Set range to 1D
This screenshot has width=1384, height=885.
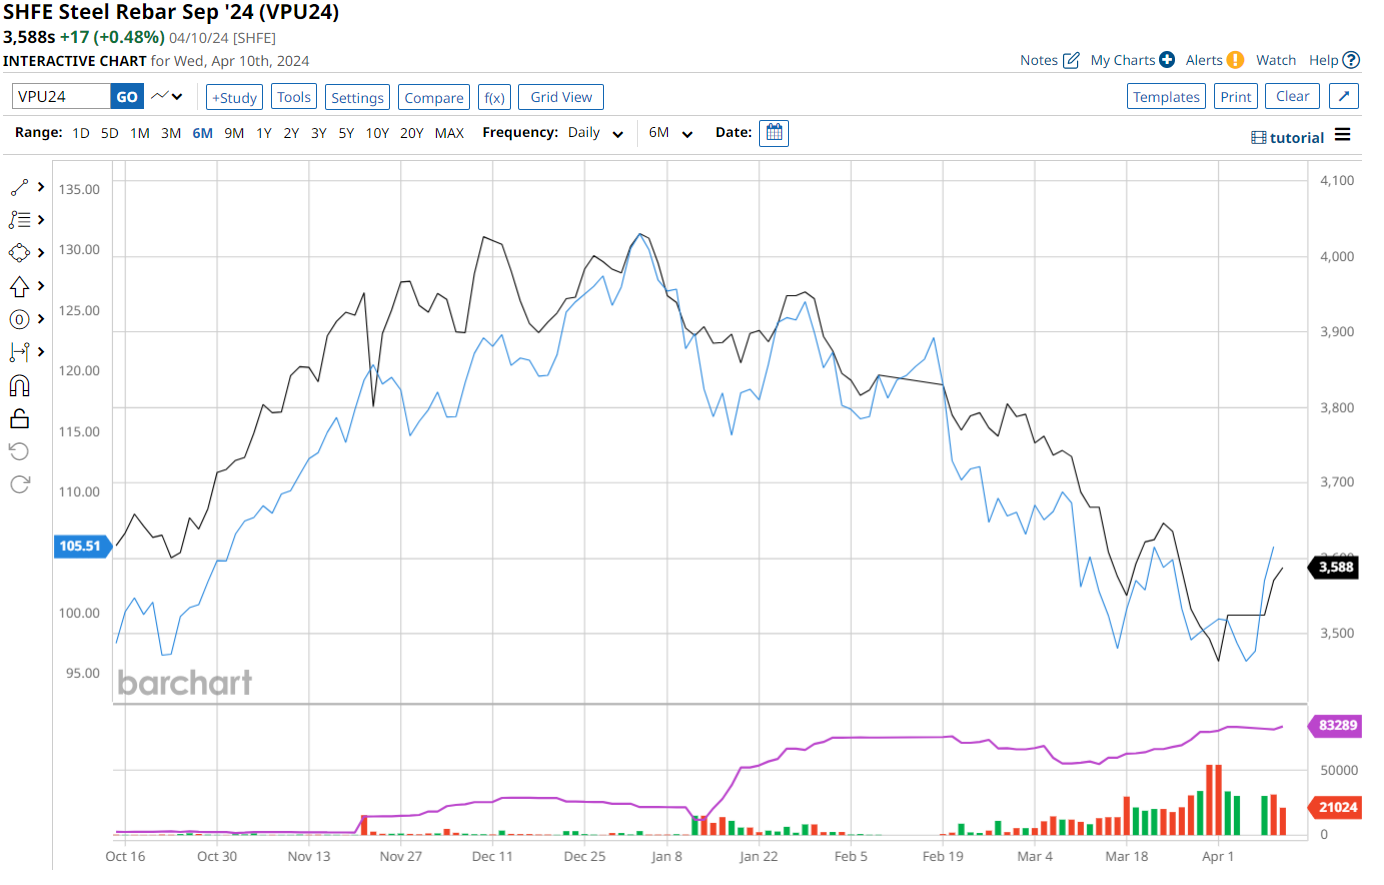click(x=81, y=133)
